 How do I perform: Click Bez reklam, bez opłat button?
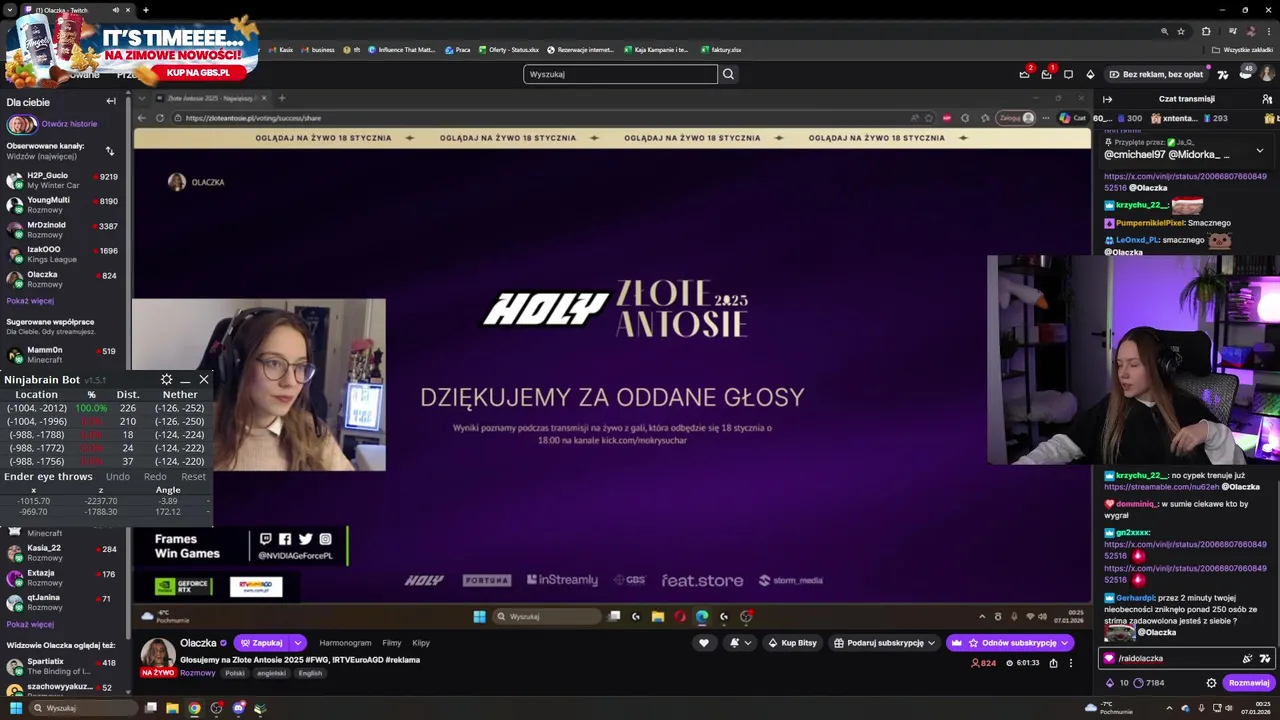[x=1156, y=74]
